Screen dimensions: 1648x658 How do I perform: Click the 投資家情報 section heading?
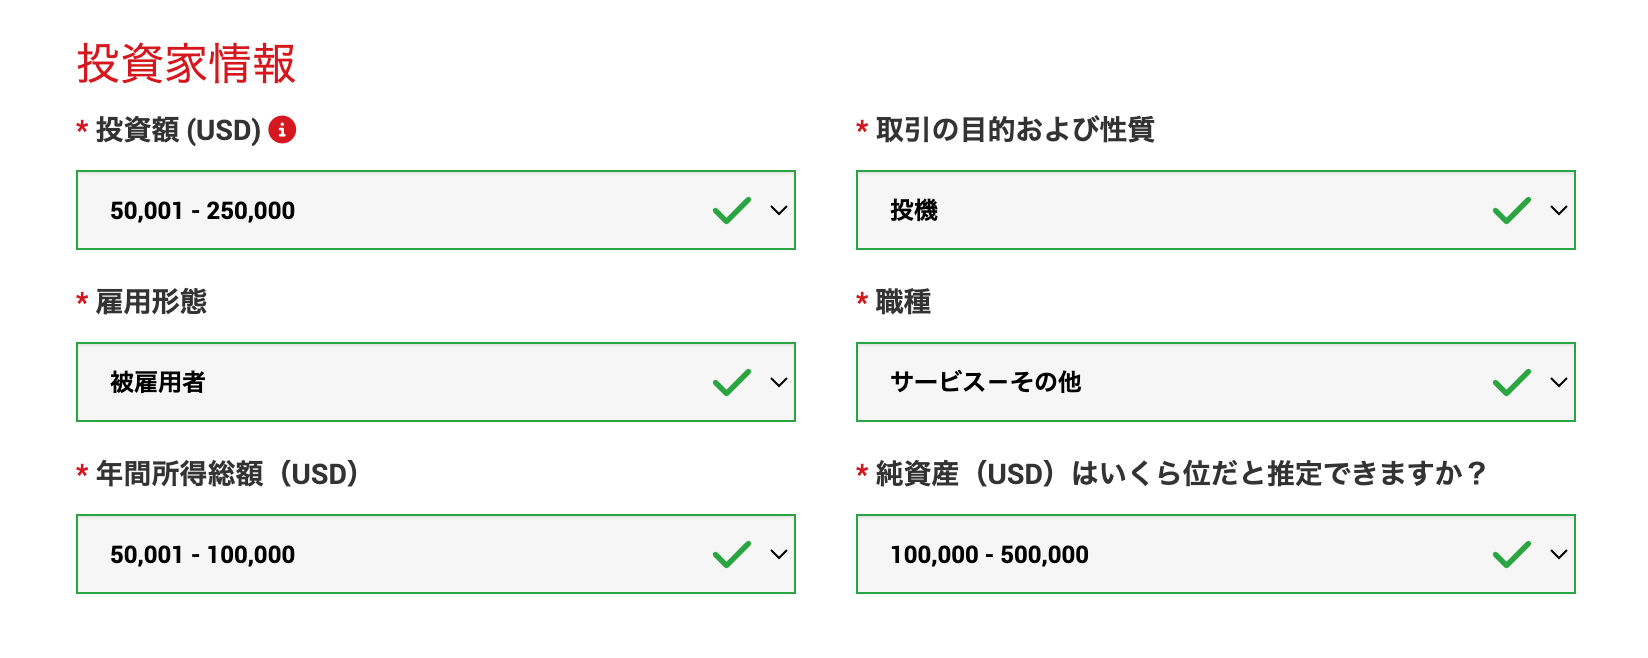click(187, 64)
